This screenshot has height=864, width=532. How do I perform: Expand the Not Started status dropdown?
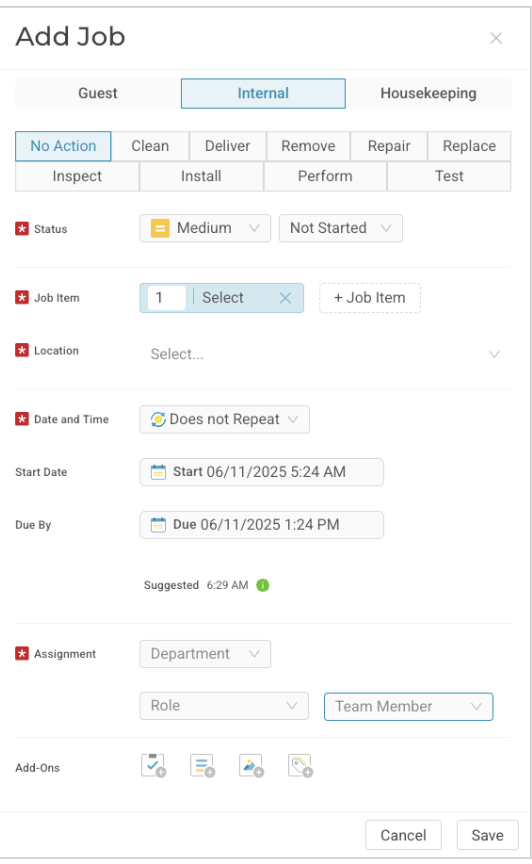[341, 228]
